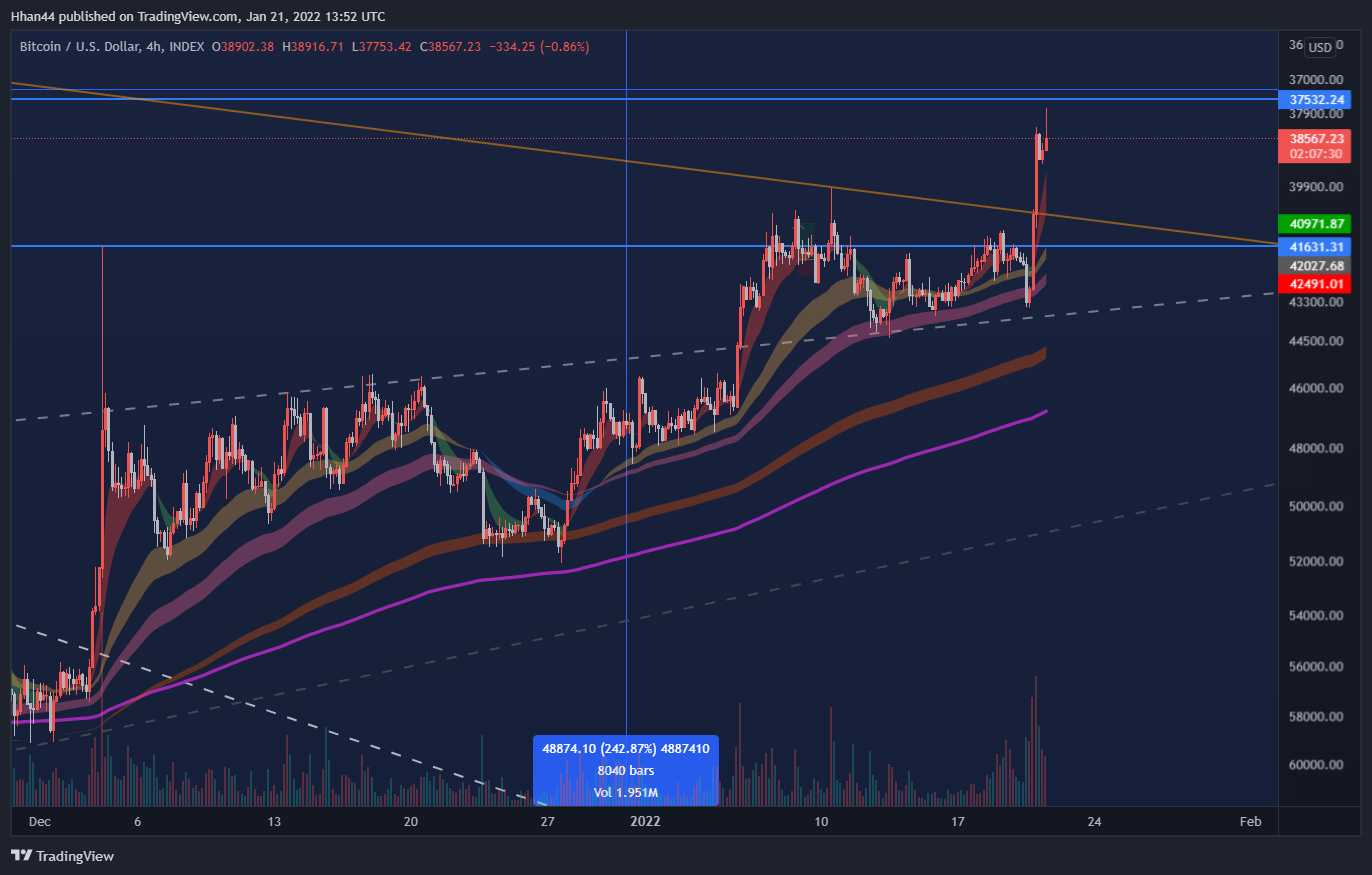Click the blue 41631.31 price label
Screen dimensions: 1372x875
click(1316, 246)
